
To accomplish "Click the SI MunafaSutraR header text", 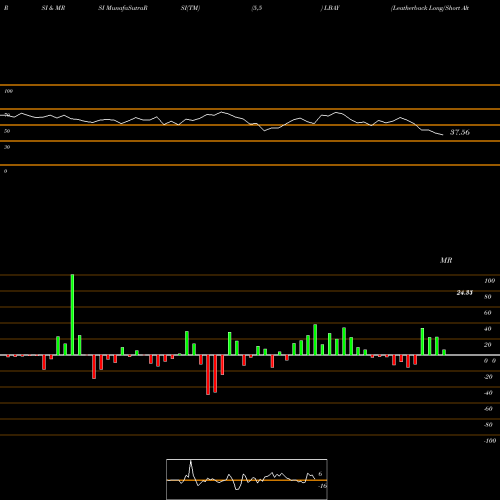I will point(123,8).
